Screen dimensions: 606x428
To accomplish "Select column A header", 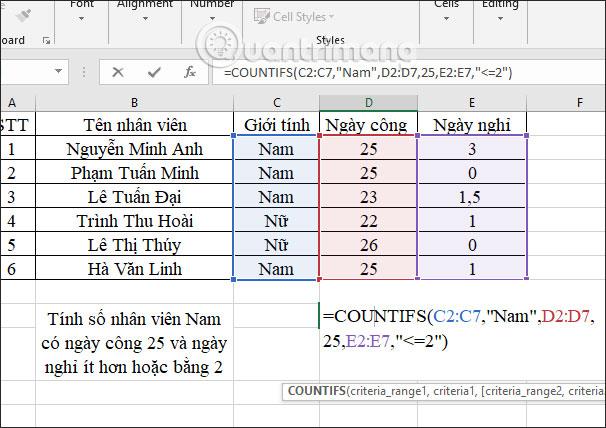I will [12, 103].
